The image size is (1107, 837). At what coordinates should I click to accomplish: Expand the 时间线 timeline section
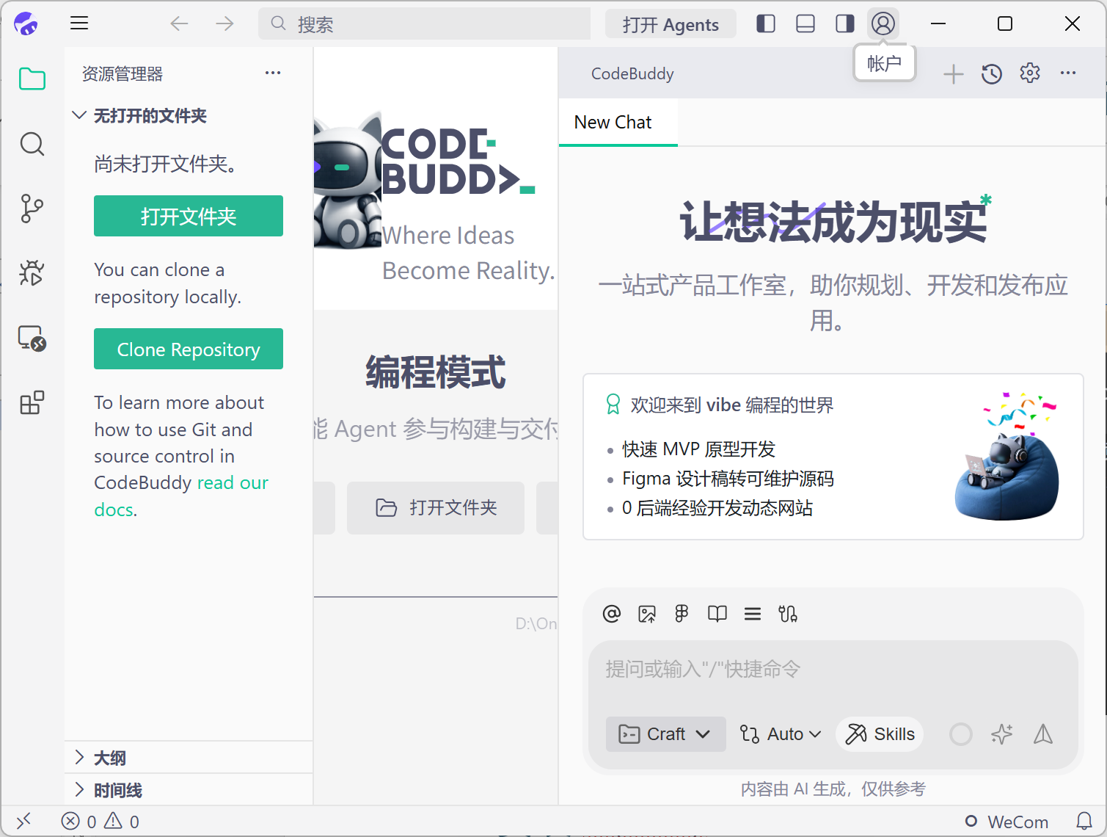pyautogui.click(x=189, y=790)
